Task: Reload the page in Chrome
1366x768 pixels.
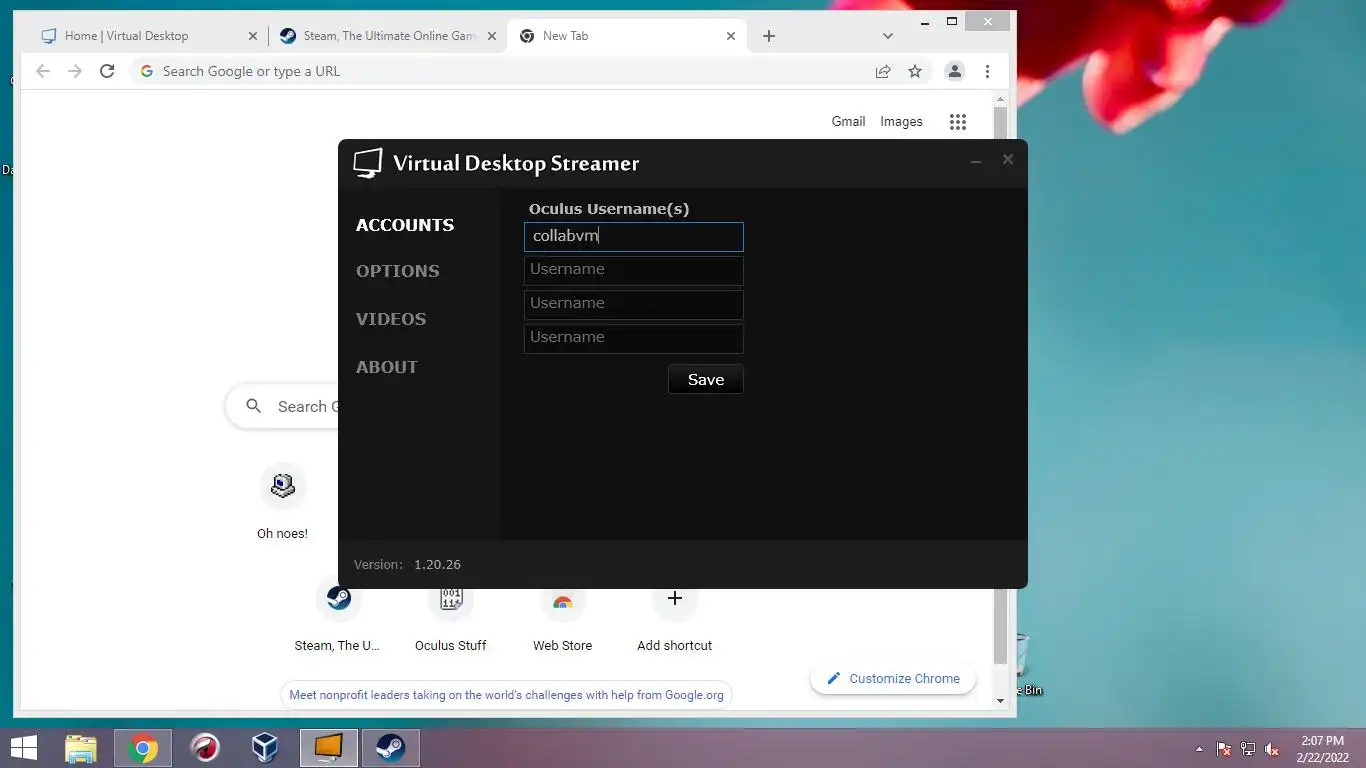Action: click(107, 71)
